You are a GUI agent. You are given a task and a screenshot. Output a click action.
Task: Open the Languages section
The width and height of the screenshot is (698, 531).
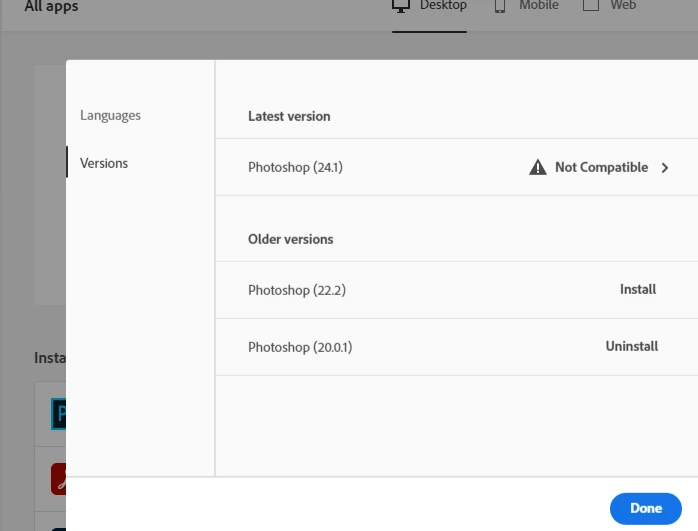110,115
